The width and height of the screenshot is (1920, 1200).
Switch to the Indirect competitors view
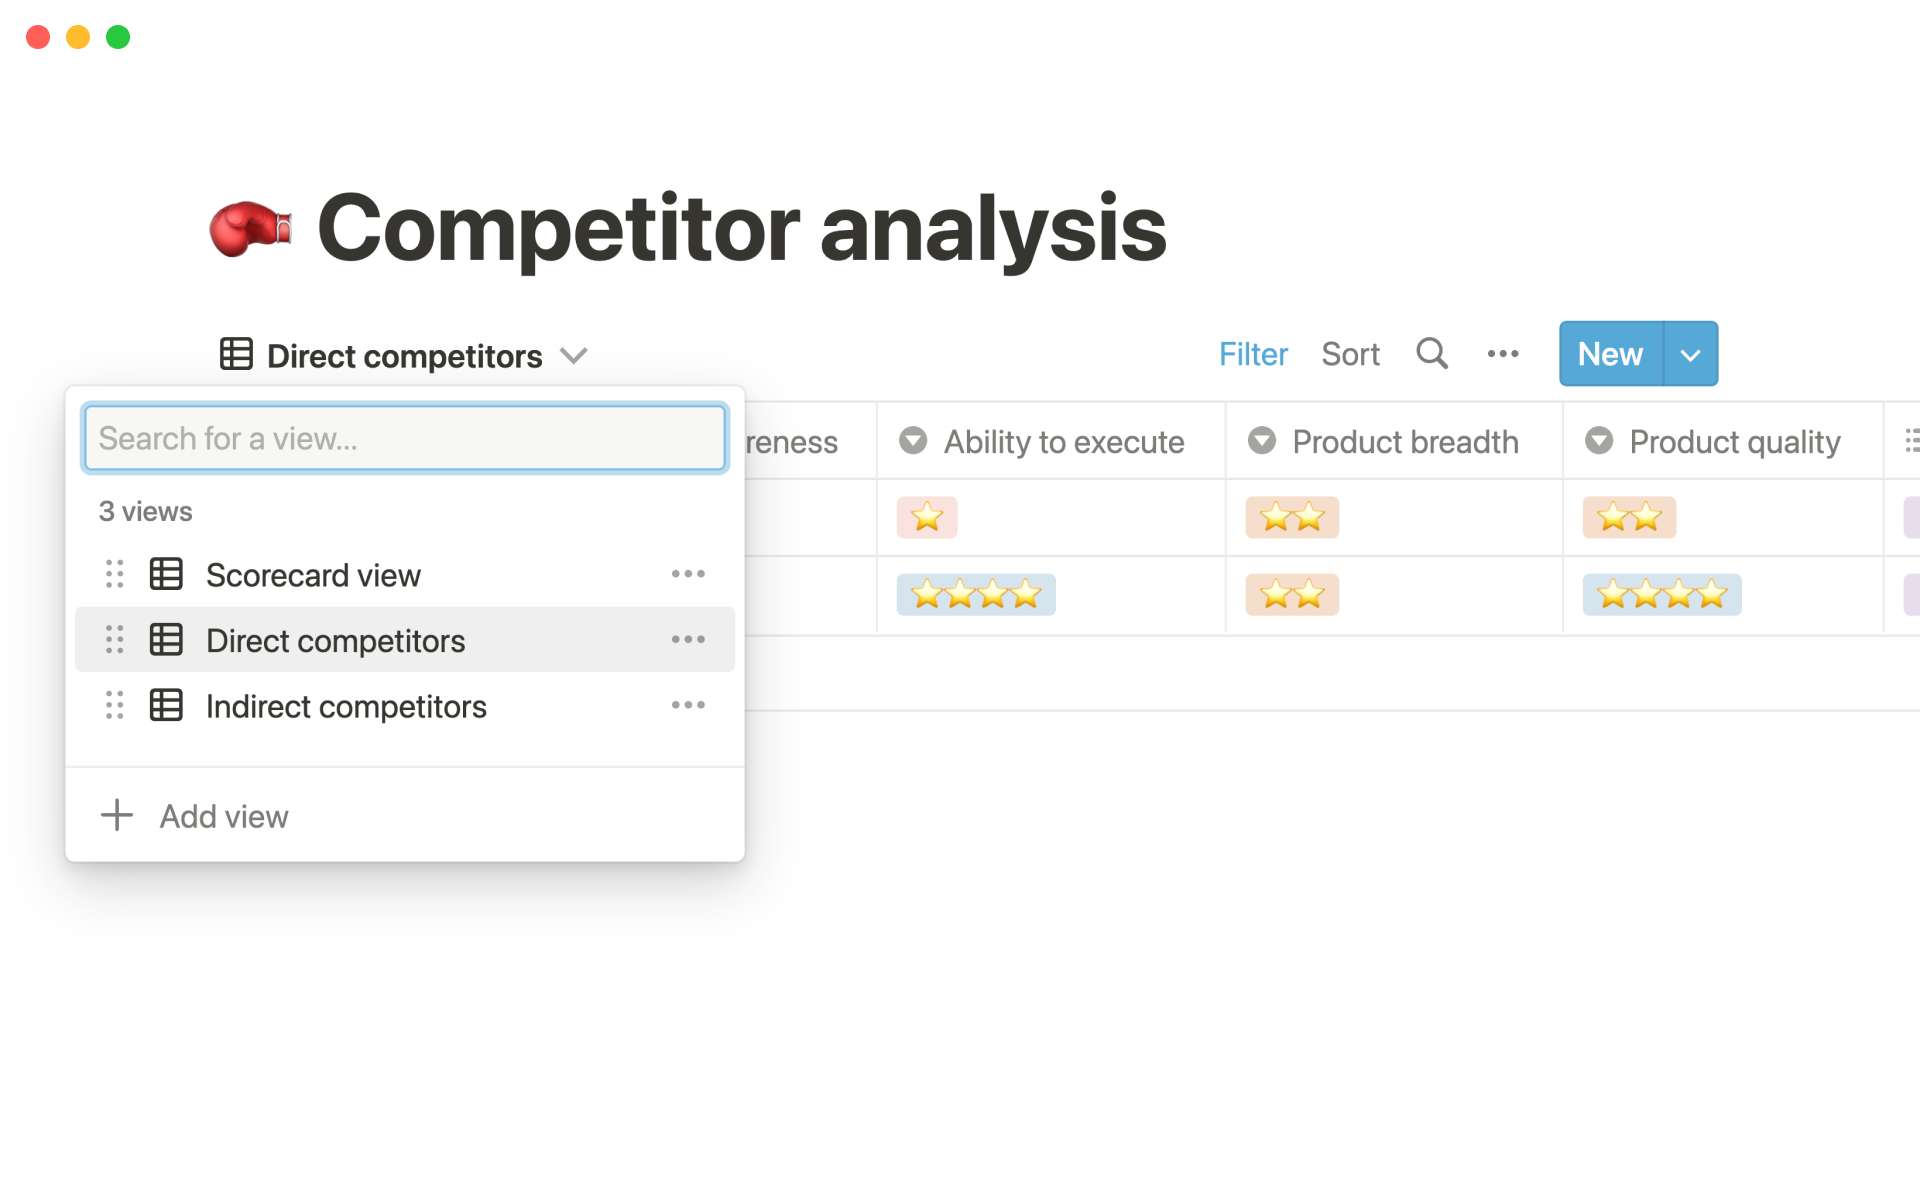(x=346, y=707)
